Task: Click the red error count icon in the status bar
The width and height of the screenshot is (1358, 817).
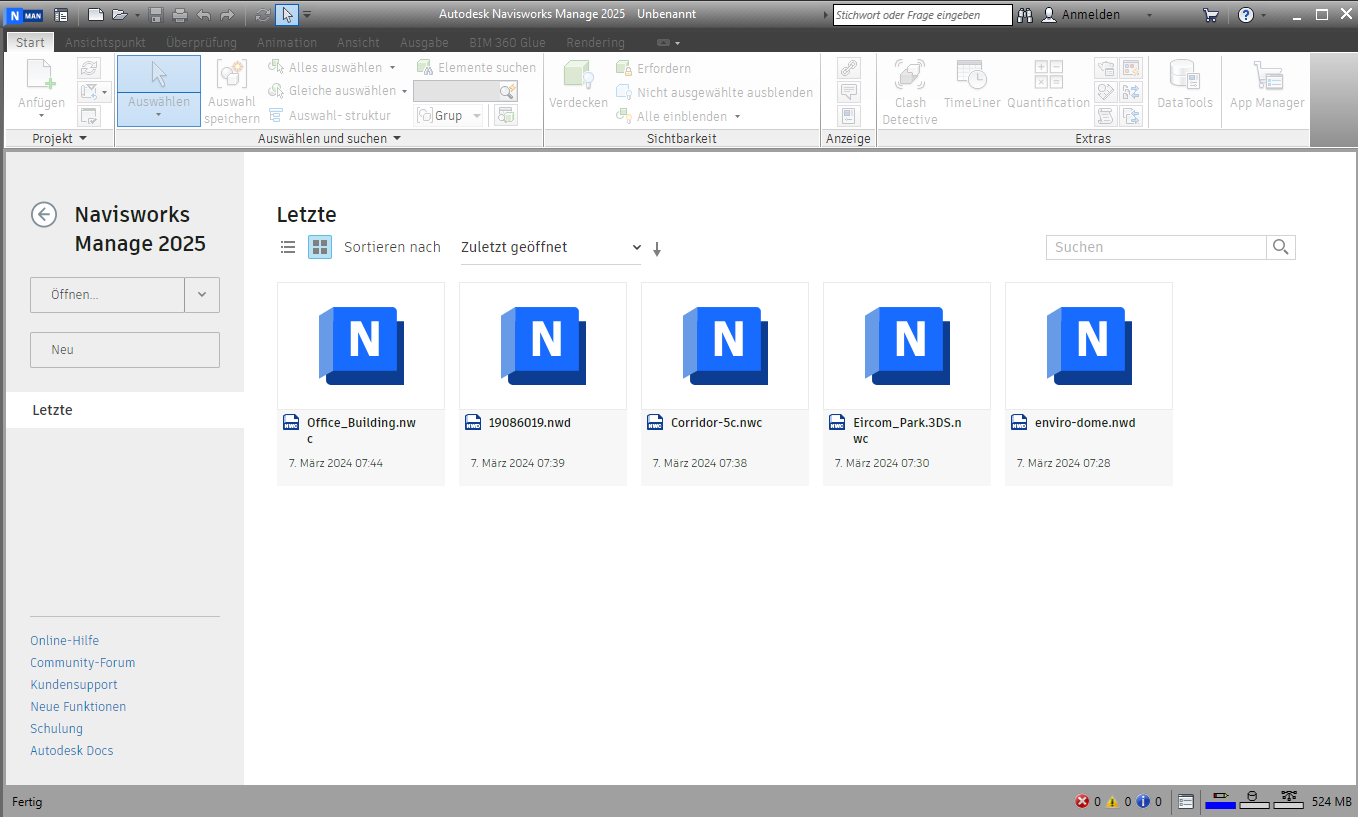Action: (1082, 801)
